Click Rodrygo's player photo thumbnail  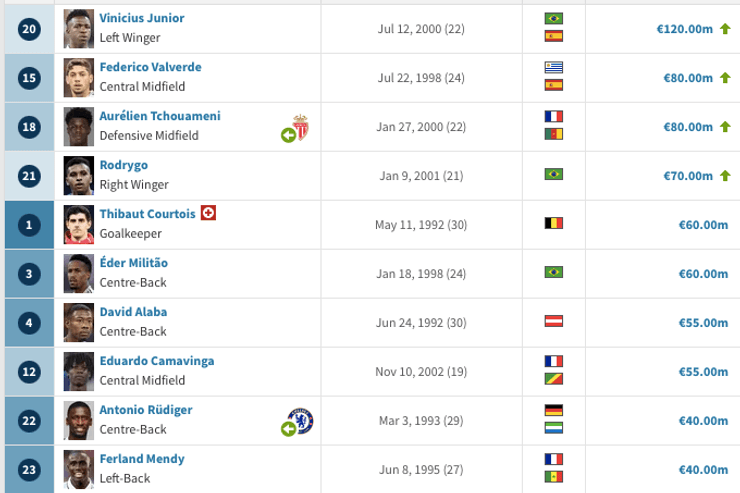pyautogui.click(x=78, y=176)
